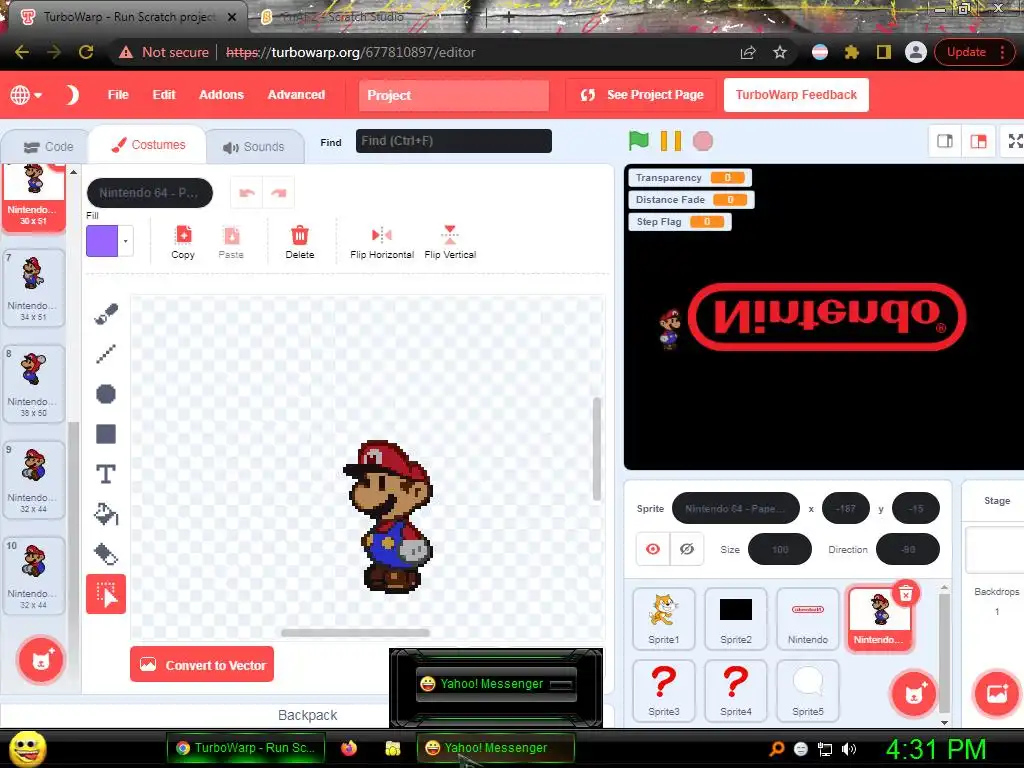The height and width of the screenshot is (768, 1024).
Task: Expand the Backpack panel
Action: 308,715
